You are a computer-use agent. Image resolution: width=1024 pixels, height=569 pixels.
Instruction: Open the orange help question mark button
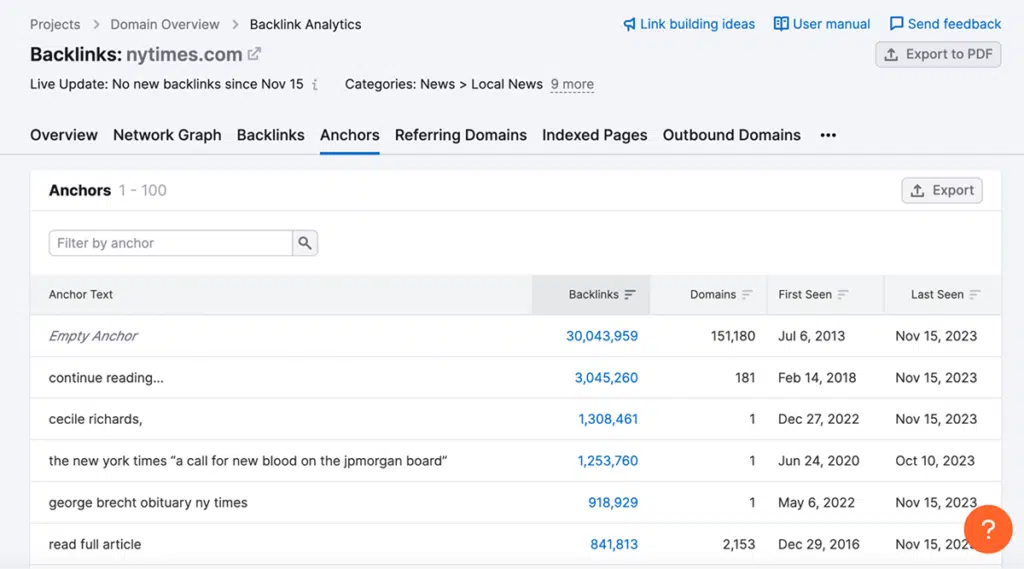click(x=988, y=529)
